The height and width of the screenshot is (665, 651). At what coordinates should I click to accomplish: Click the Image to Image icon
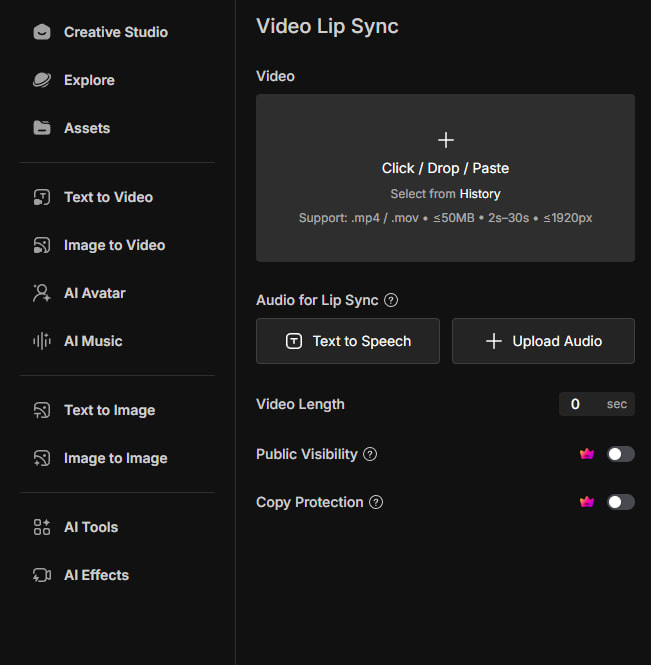(x=42, y=458)
